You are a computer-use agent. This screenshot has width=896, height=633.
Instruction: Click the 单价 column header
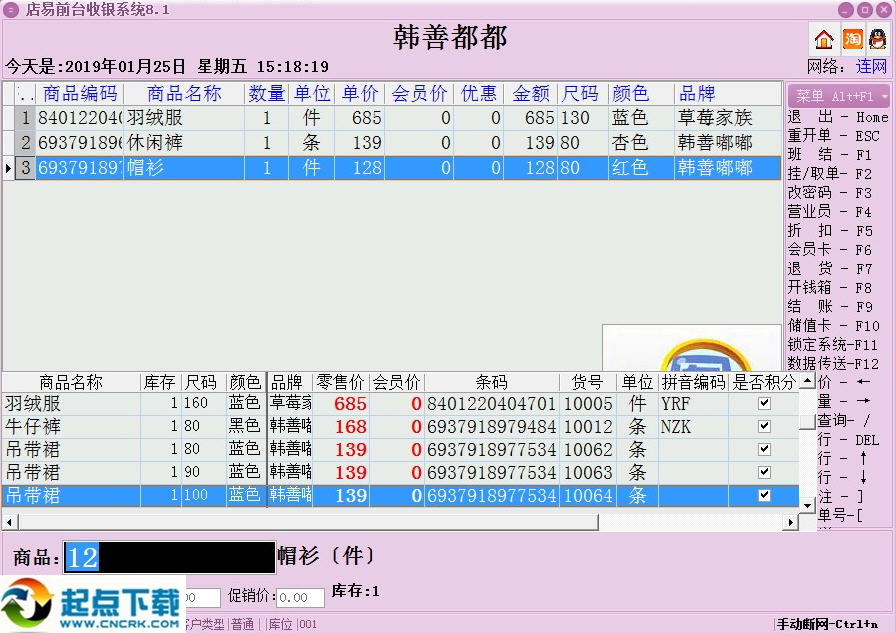(359, 93)
